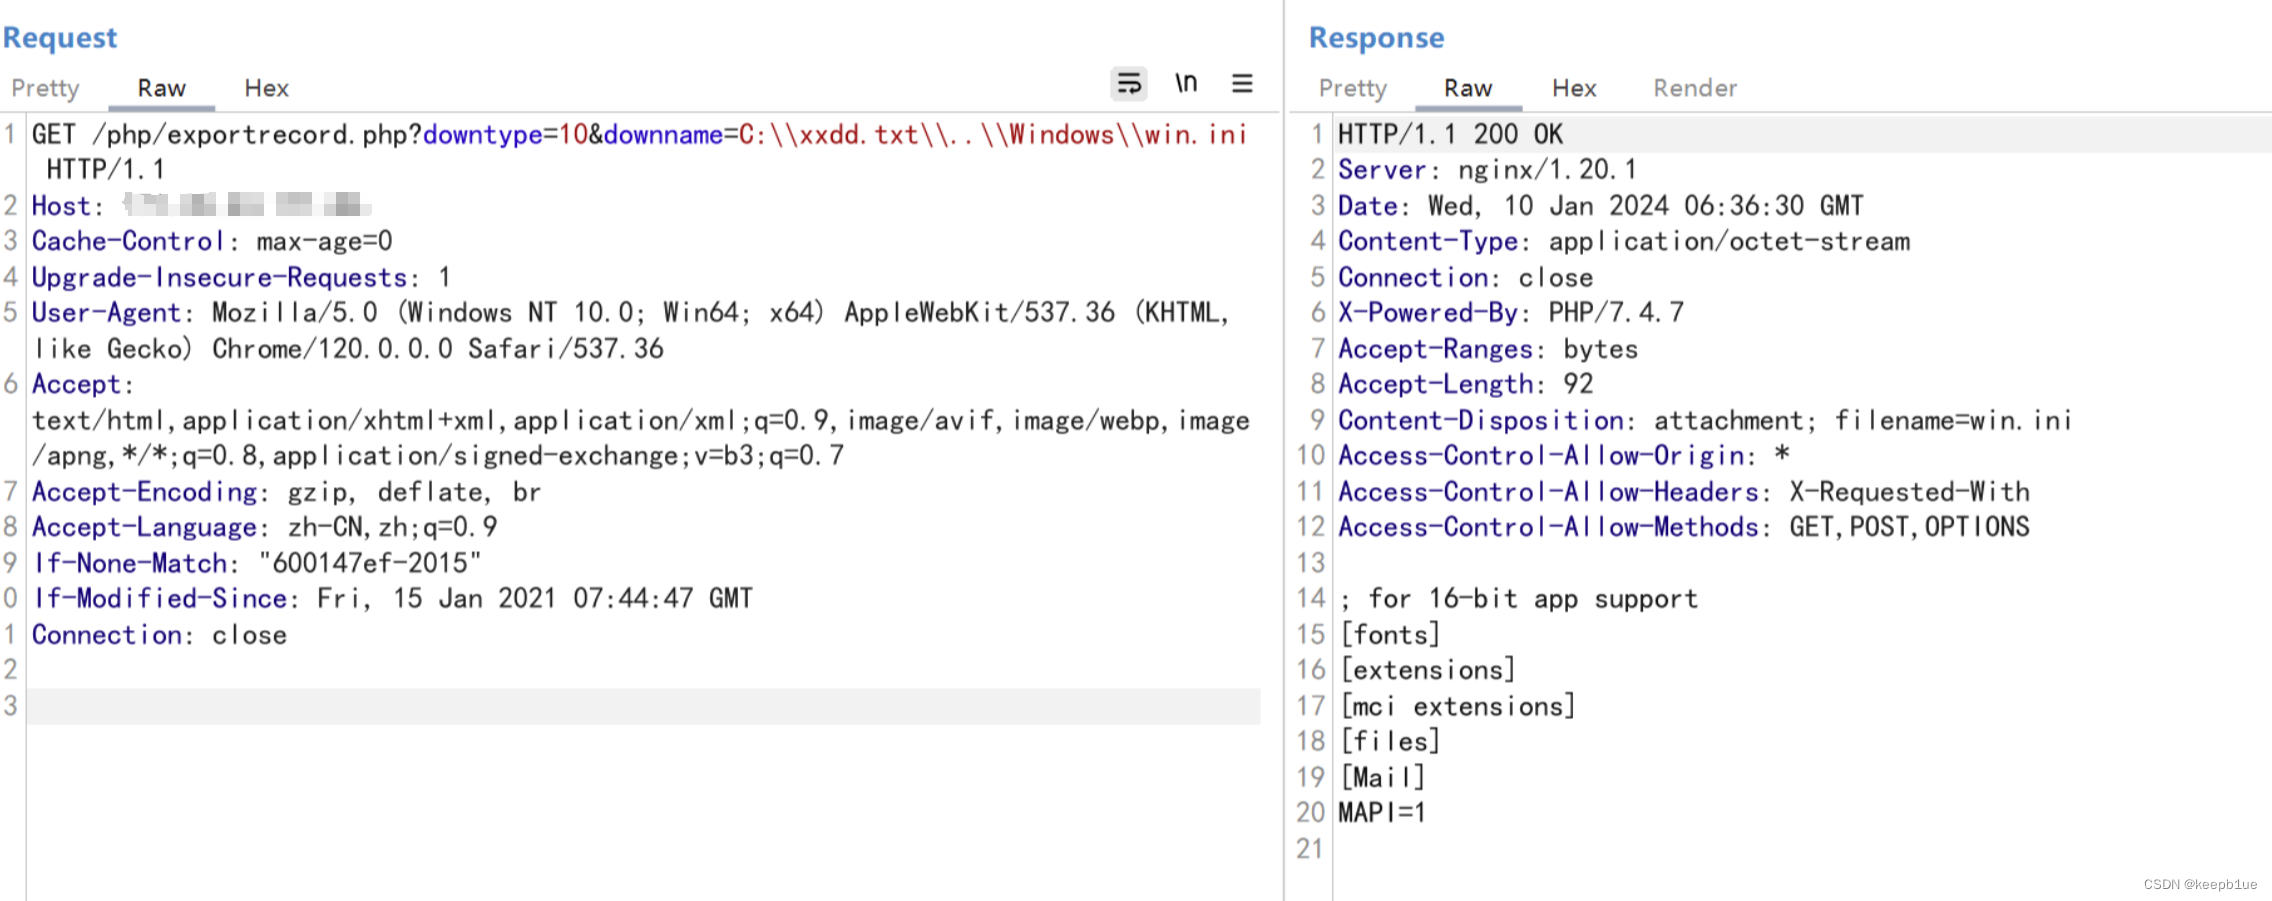Select the Raw tab in Response panel
2272x901 pixels.
[1467, 88]
